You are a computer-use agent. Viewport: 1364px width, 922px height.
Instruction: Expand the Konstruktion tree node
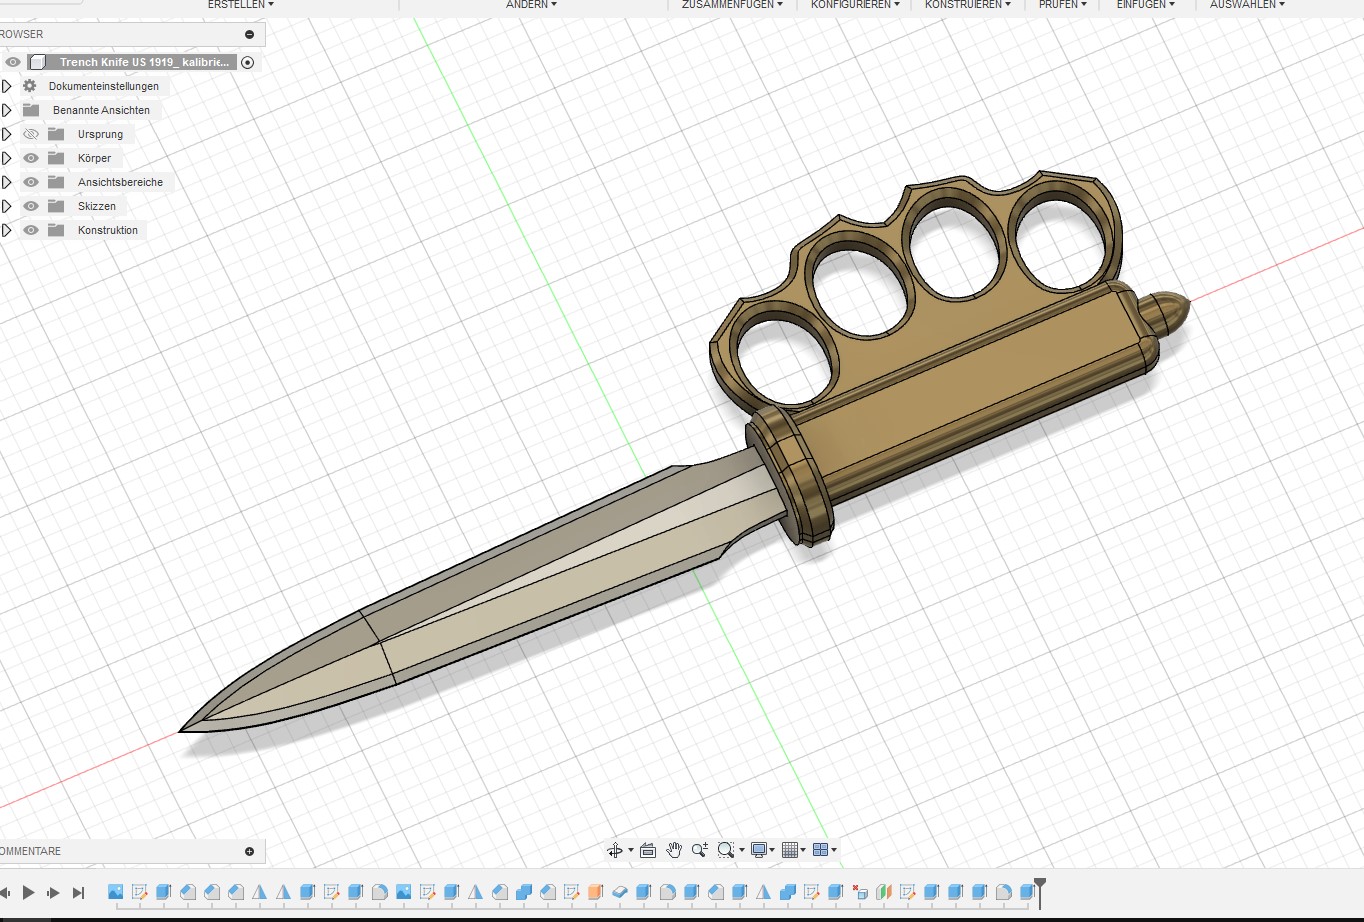pos(6,230)
